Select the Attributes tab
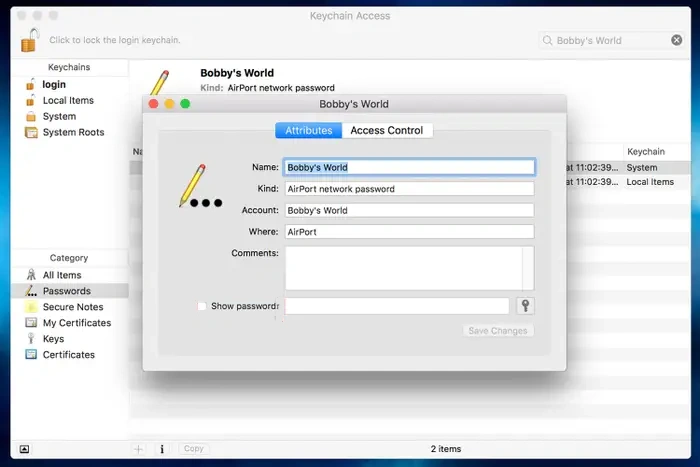The width and height of the screenshot is (700, 467). [308, 130]
